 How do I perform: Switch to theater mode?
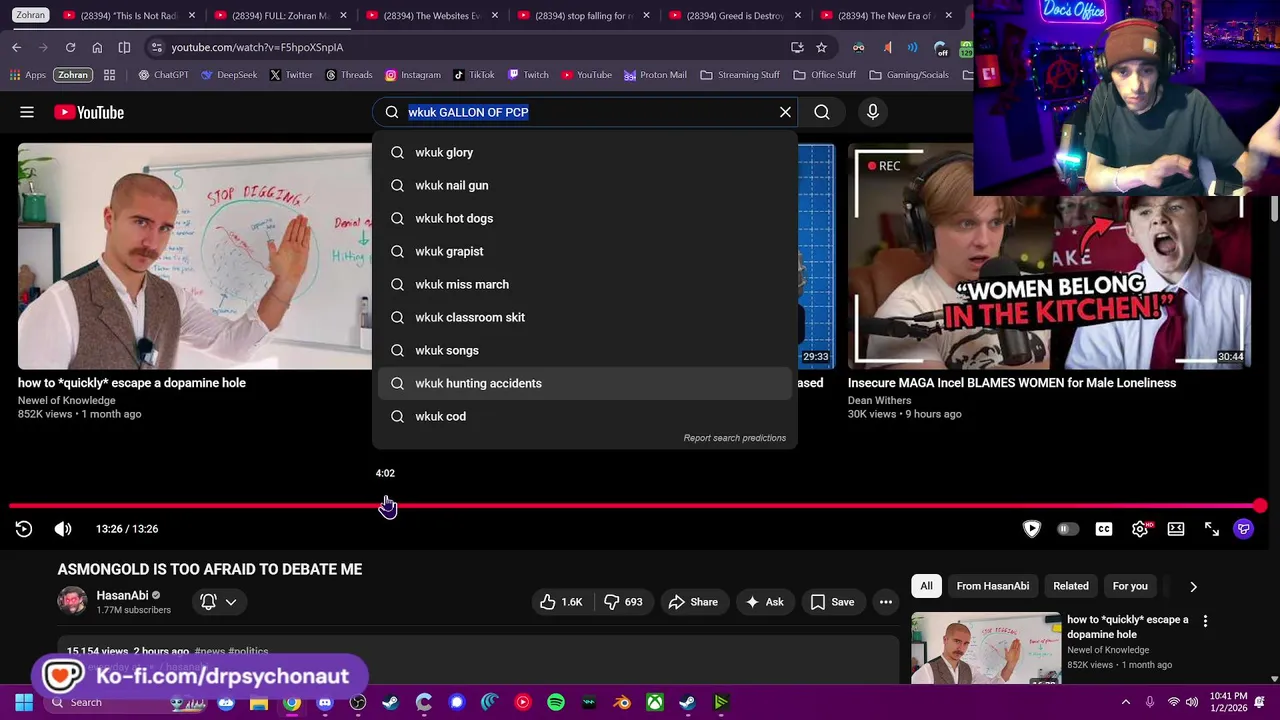click(x=1176, y=529)
